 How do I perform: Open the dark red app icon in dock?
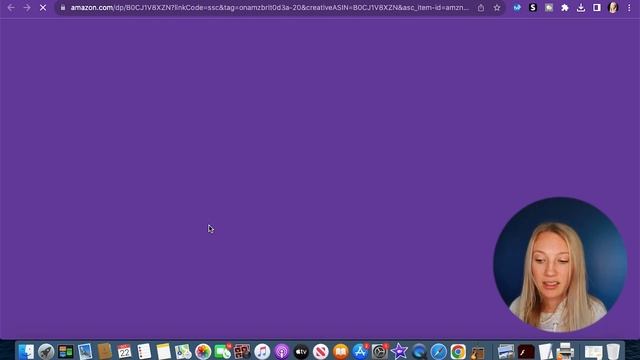526,351
